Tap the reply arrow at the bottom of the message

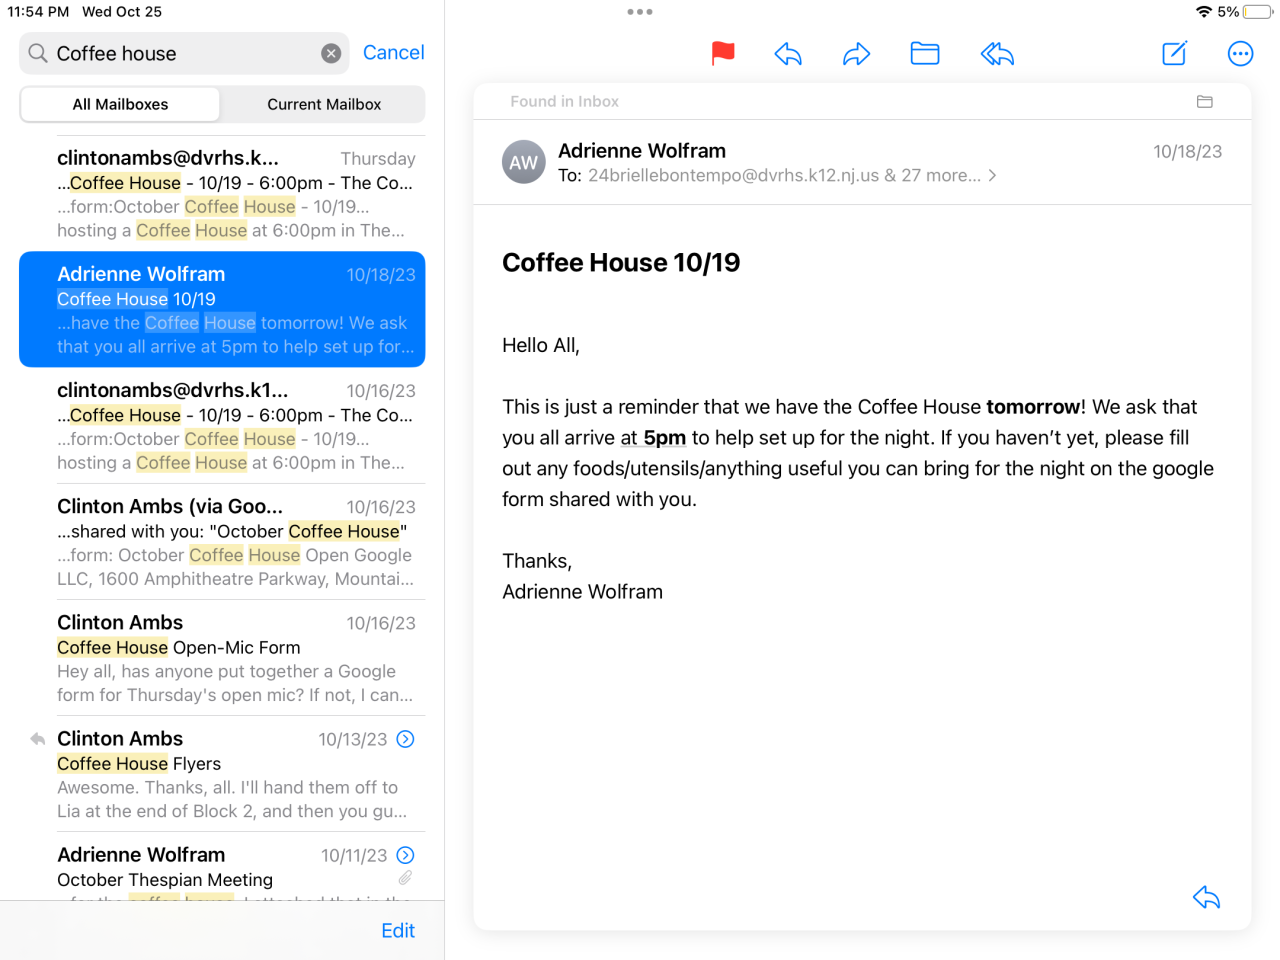[1207, 898]
